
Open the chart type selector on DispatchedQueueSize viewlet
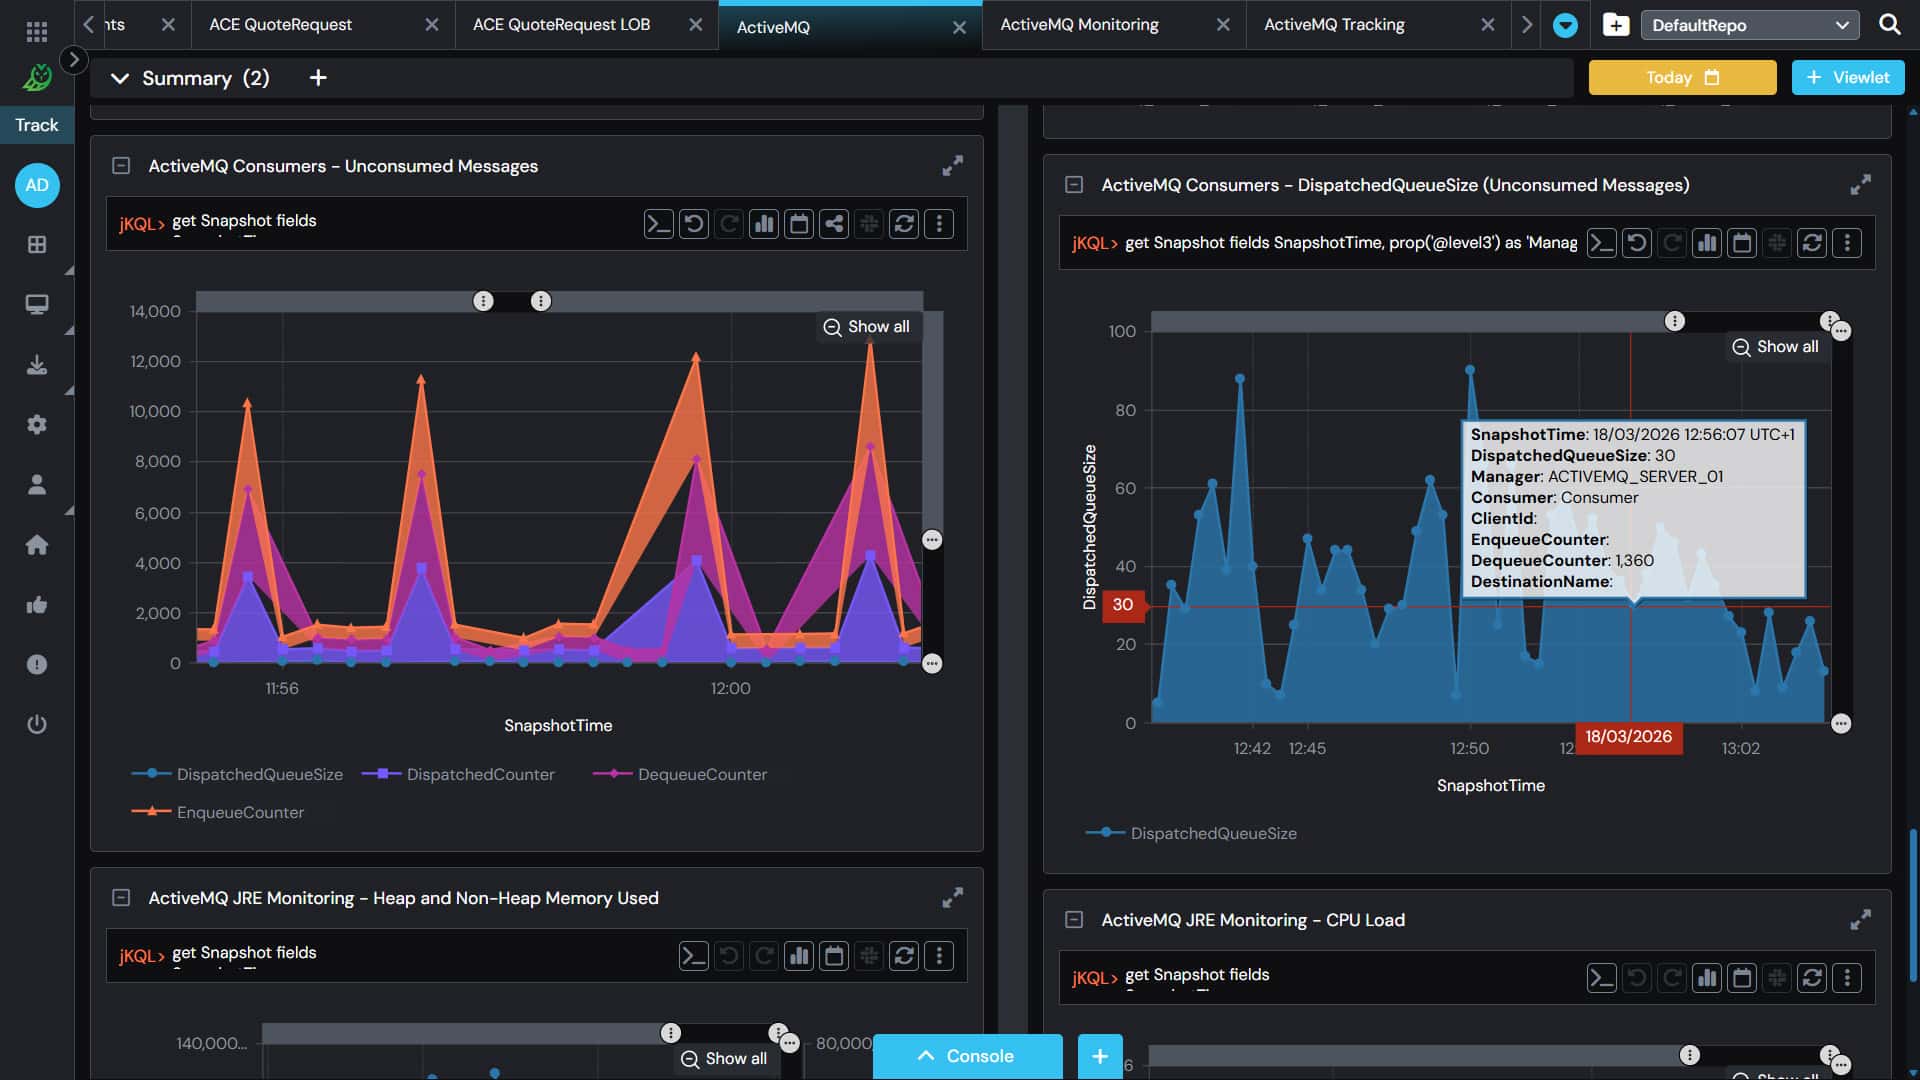(x=1707, y=242)
